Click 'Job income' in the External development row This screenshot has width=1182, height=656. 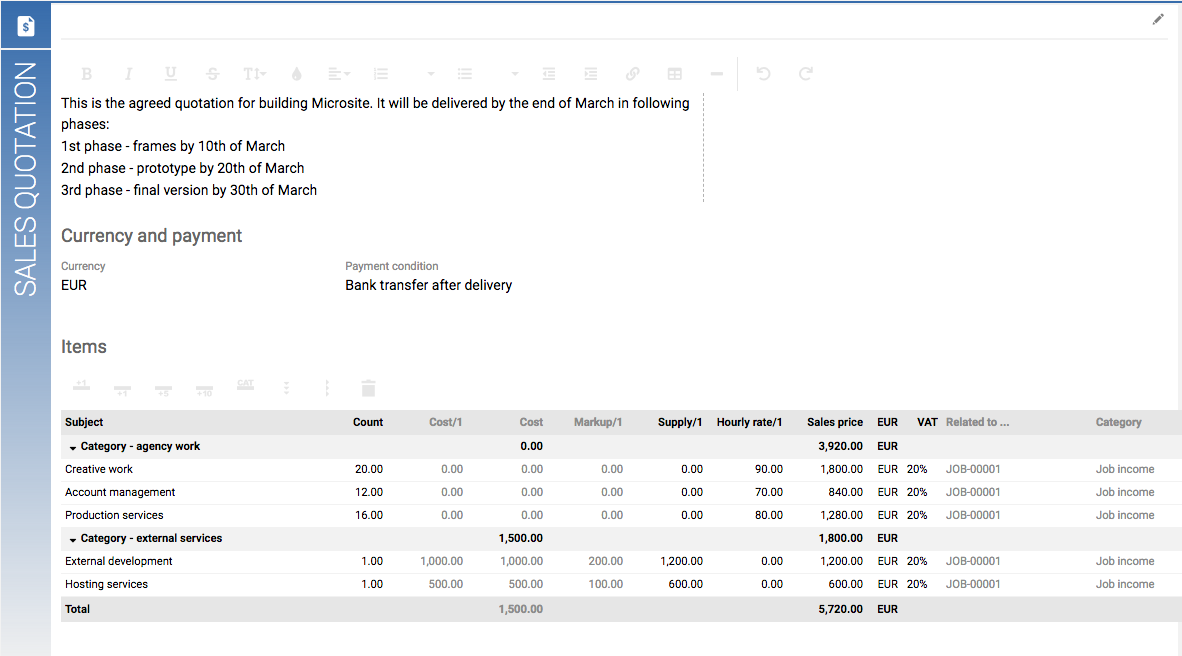click(1125, 561)
